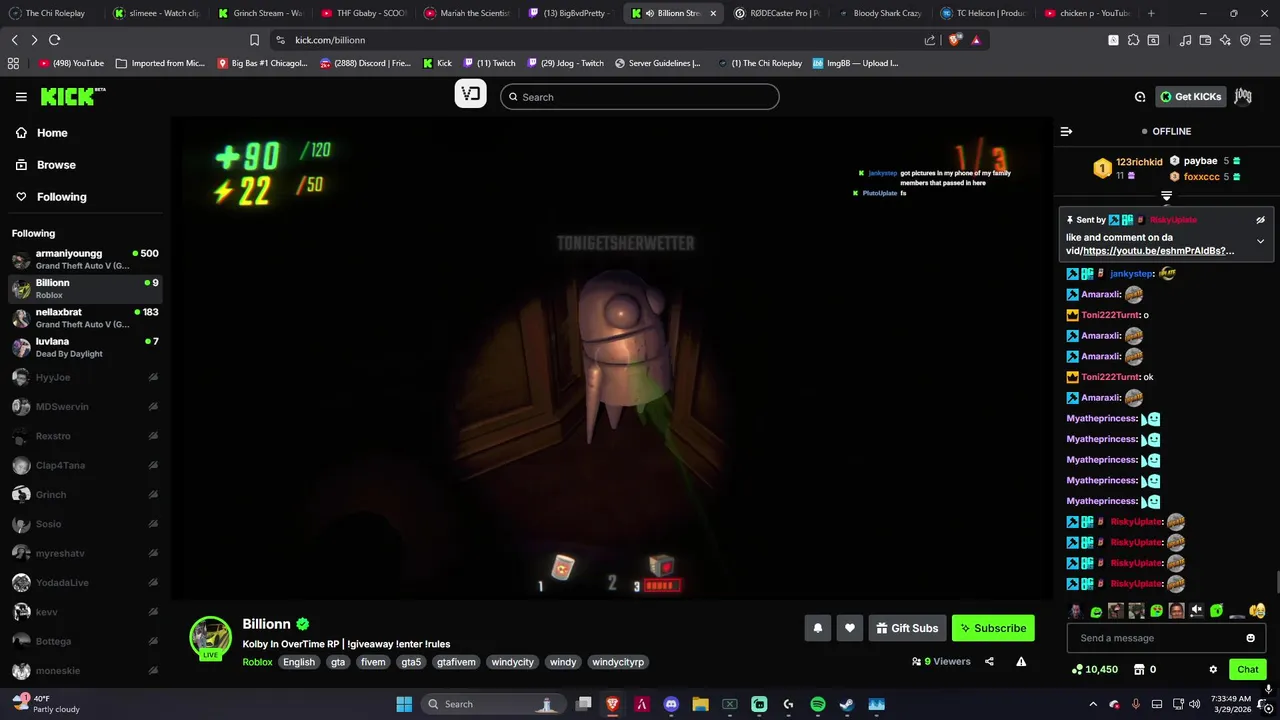
Task: Click the gta5 tag
Action: click(x=411, y=662)
